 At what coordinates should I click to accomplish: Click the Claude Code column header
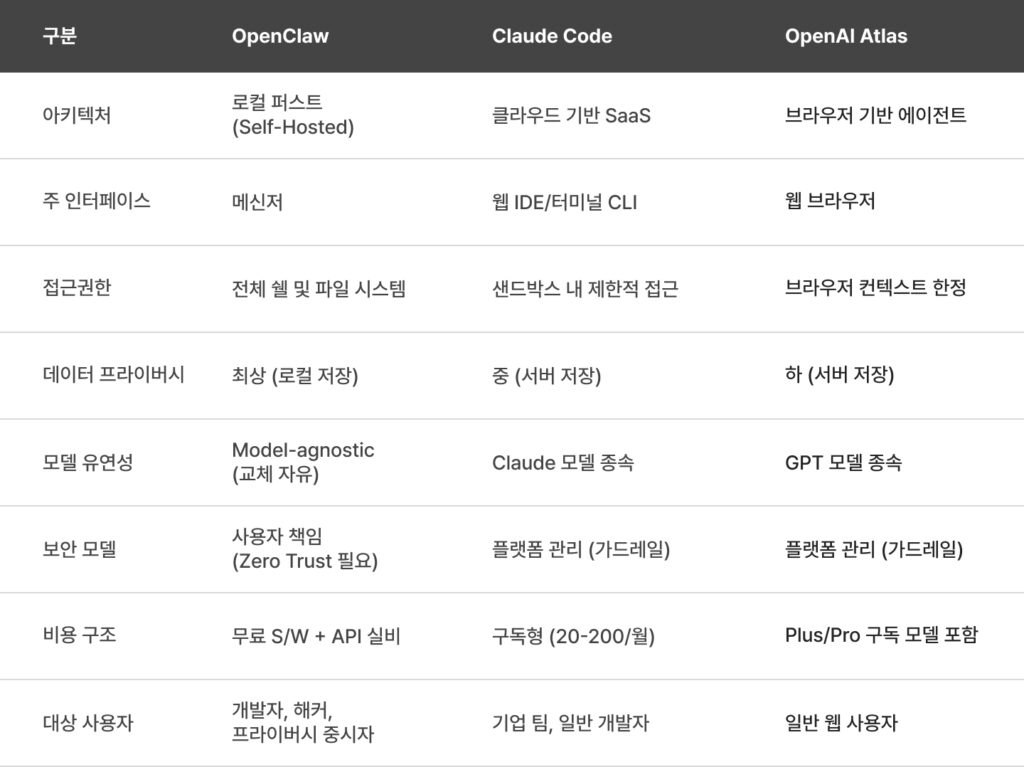point(552,37)
